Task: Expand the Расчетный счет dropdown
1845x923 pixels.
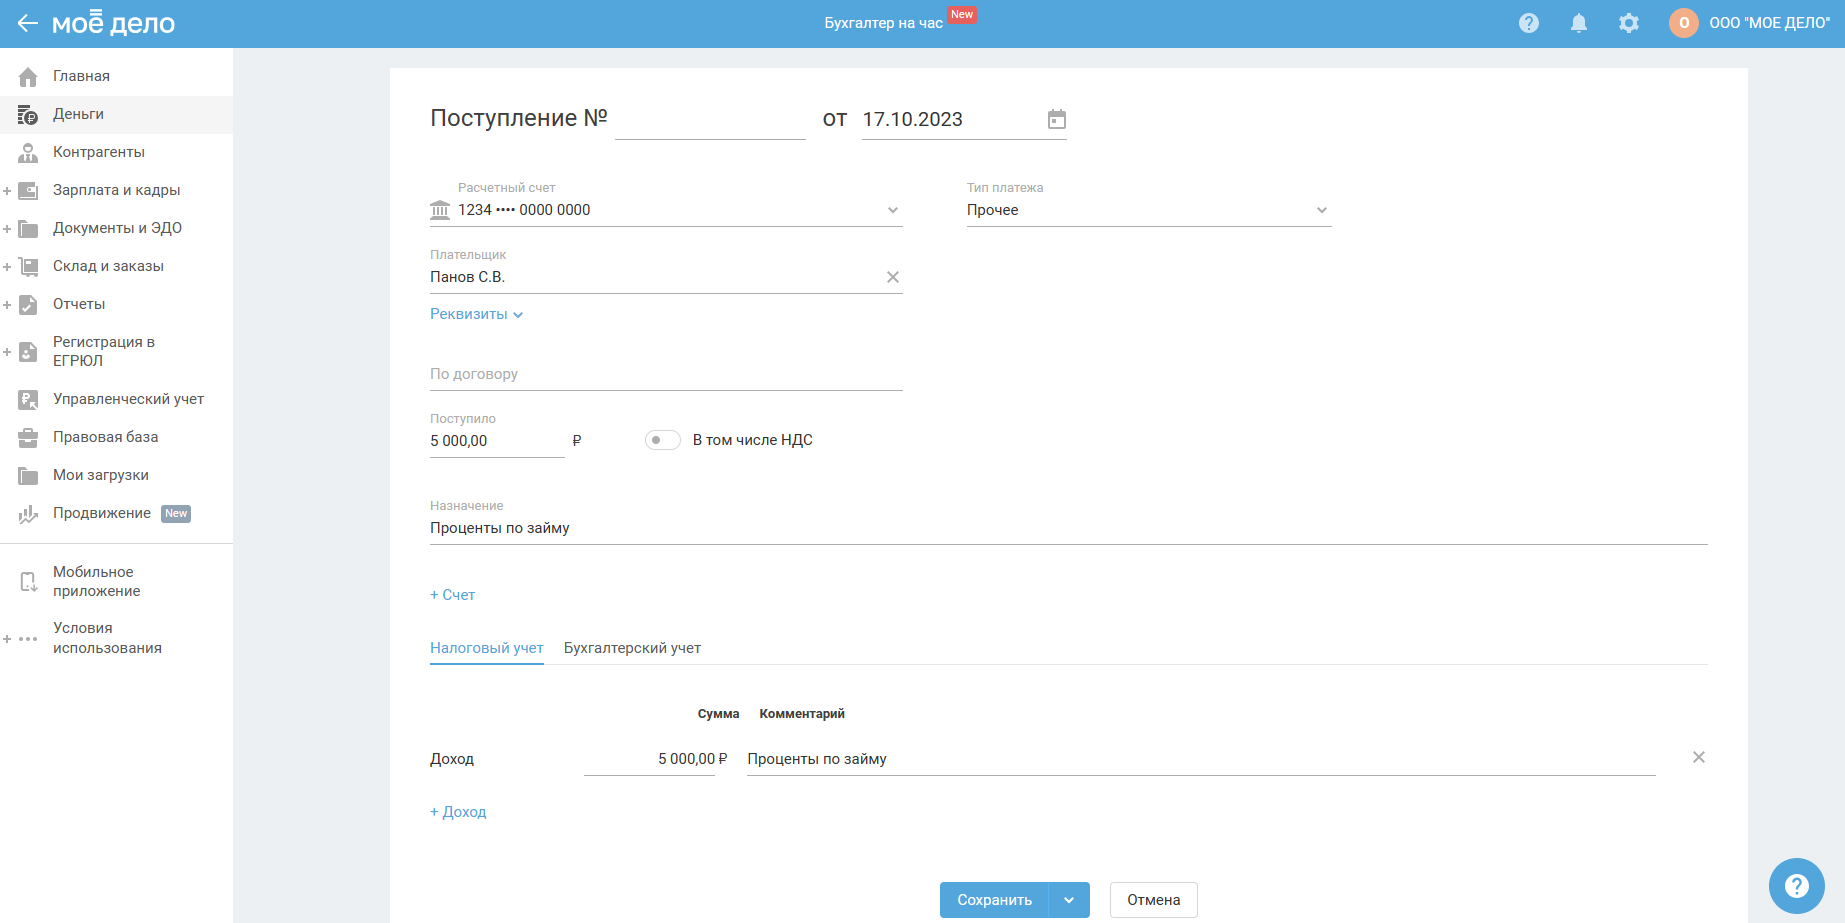Action: tap(892, 210)
